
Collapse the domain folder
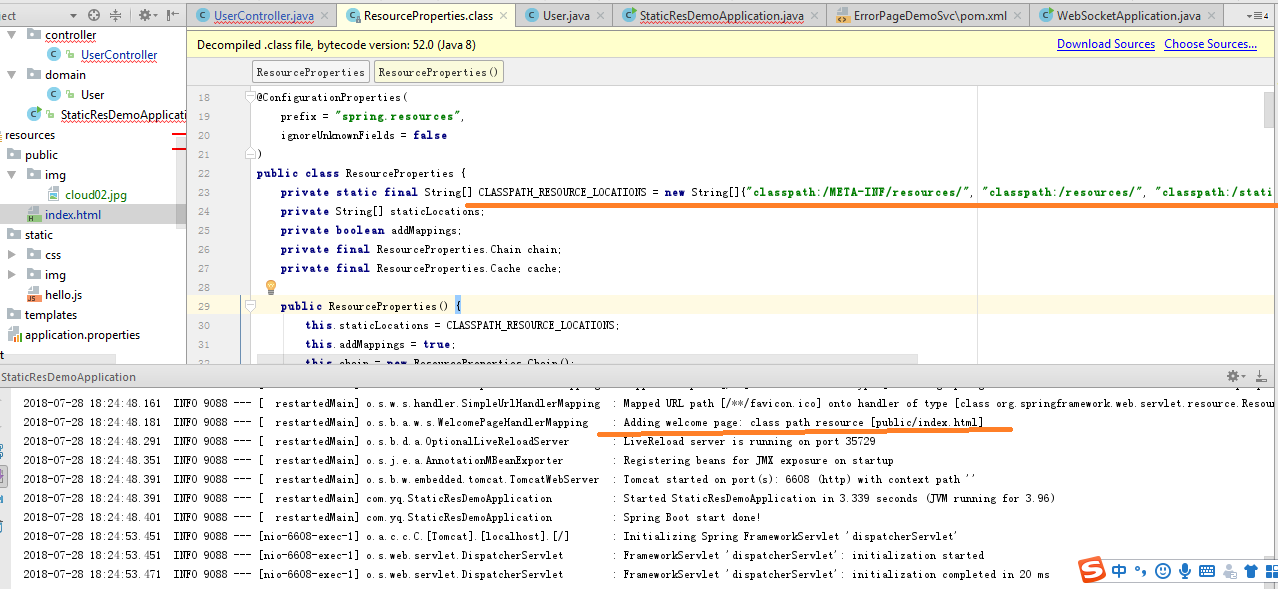point(12,75)
